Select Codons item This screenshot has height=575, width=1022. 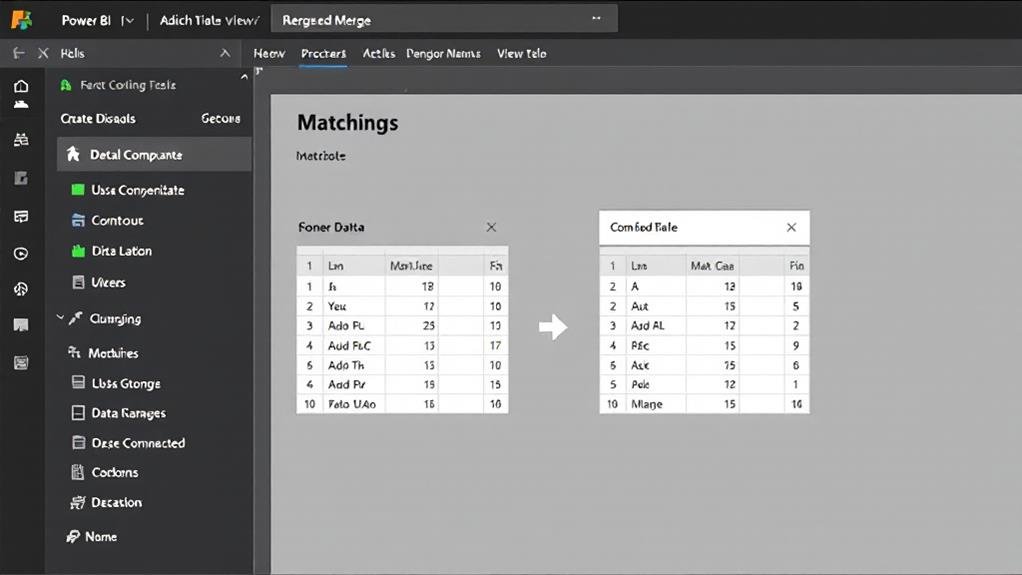tap(115, 472)
